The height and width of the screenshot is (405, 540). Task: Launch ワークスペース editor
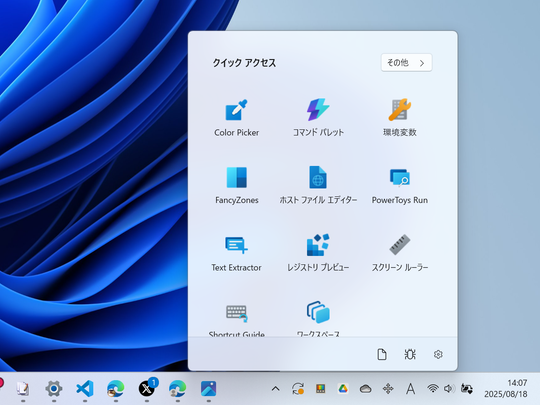click(318, 319)
